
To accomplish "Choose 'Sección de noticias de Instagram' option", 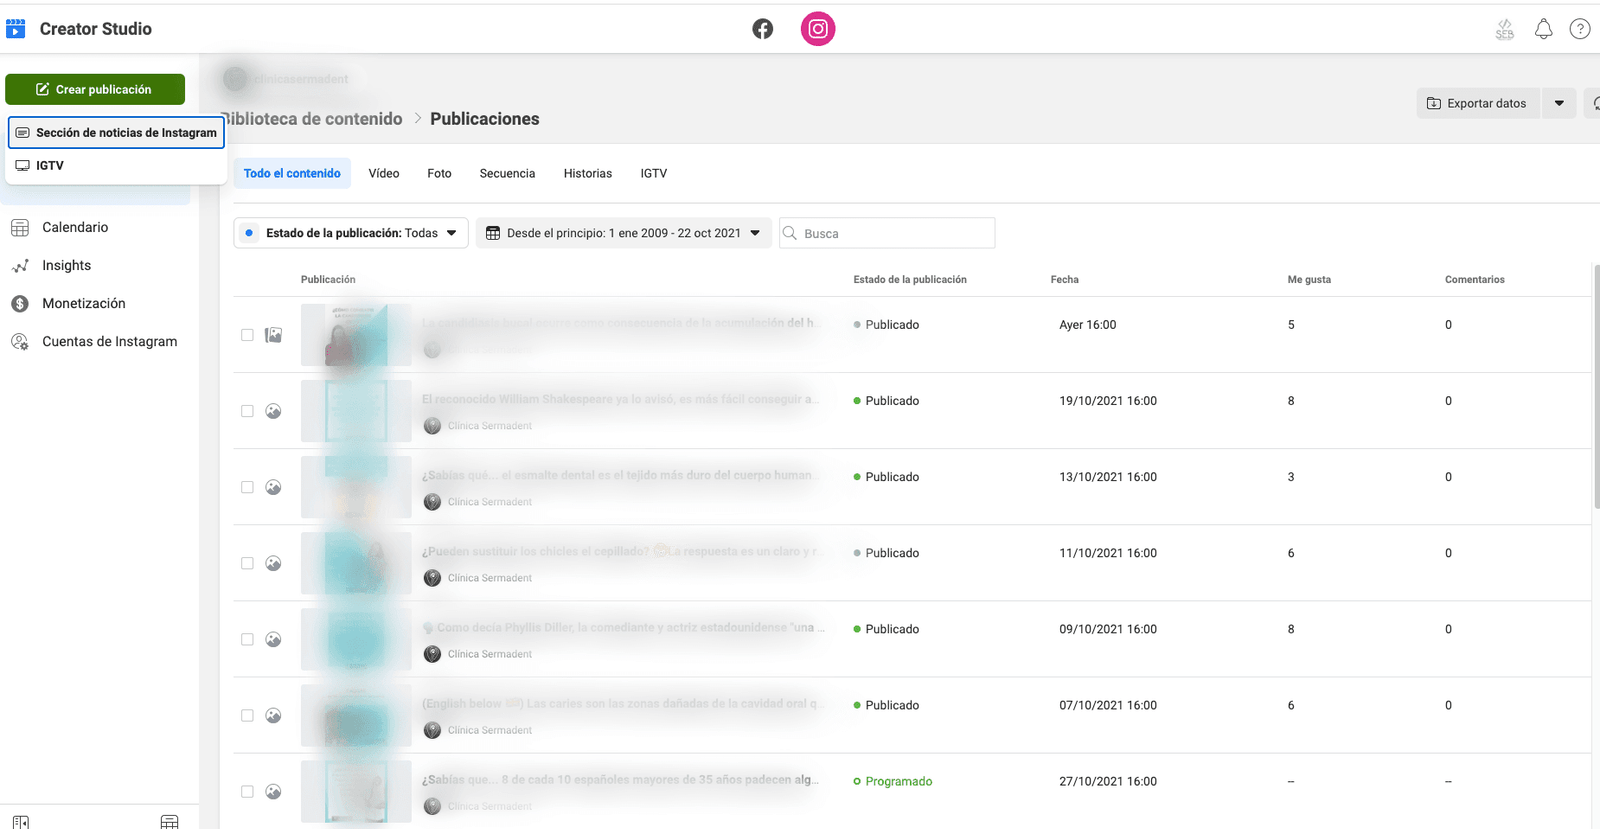I will [x=116, y=133].
